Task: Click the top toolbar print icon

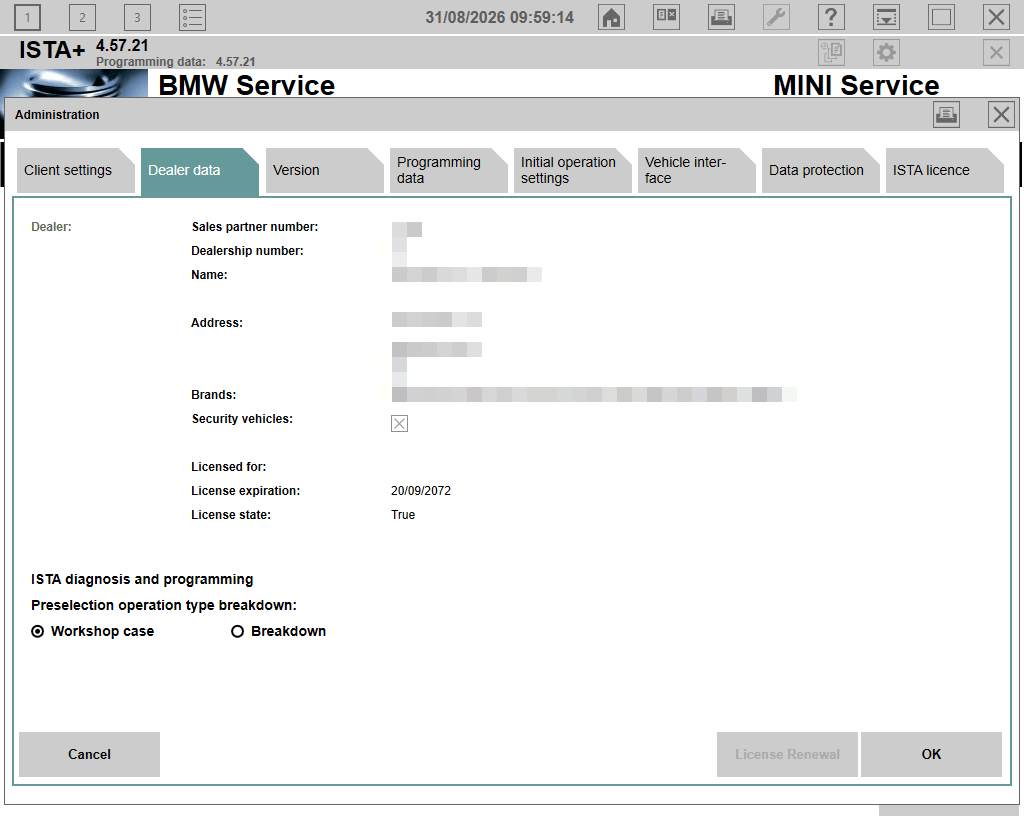Action: click(721, 18)
